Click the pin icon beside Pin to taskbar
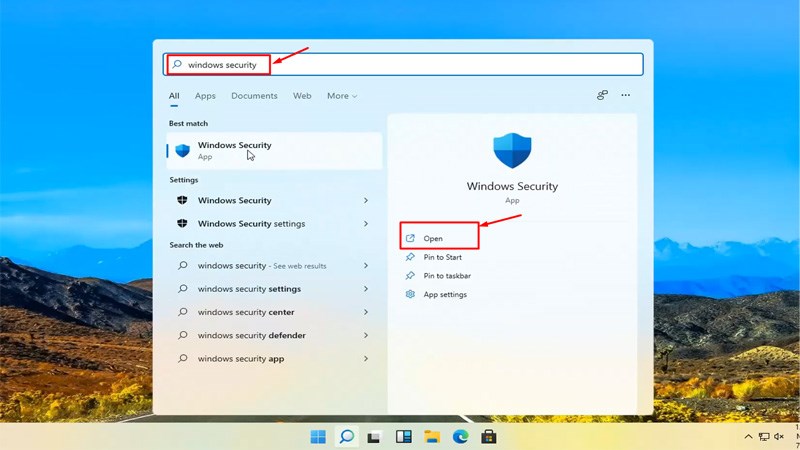This screenshot has width=800, height=450. pyautogui.click(x=410, y=276)
